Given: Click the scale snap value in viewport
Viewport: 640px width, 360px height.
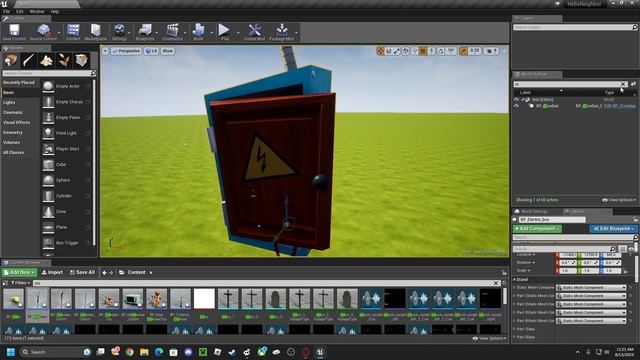Looking at the screenshot, I should coord(475,51).
